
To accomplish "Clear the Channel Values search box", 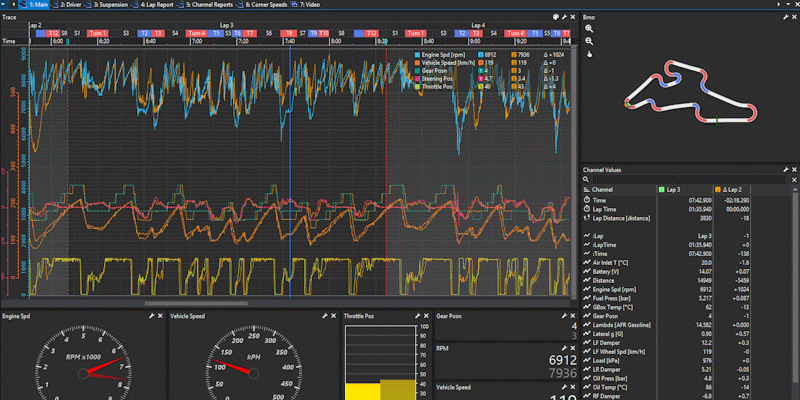I will (794, 180).
